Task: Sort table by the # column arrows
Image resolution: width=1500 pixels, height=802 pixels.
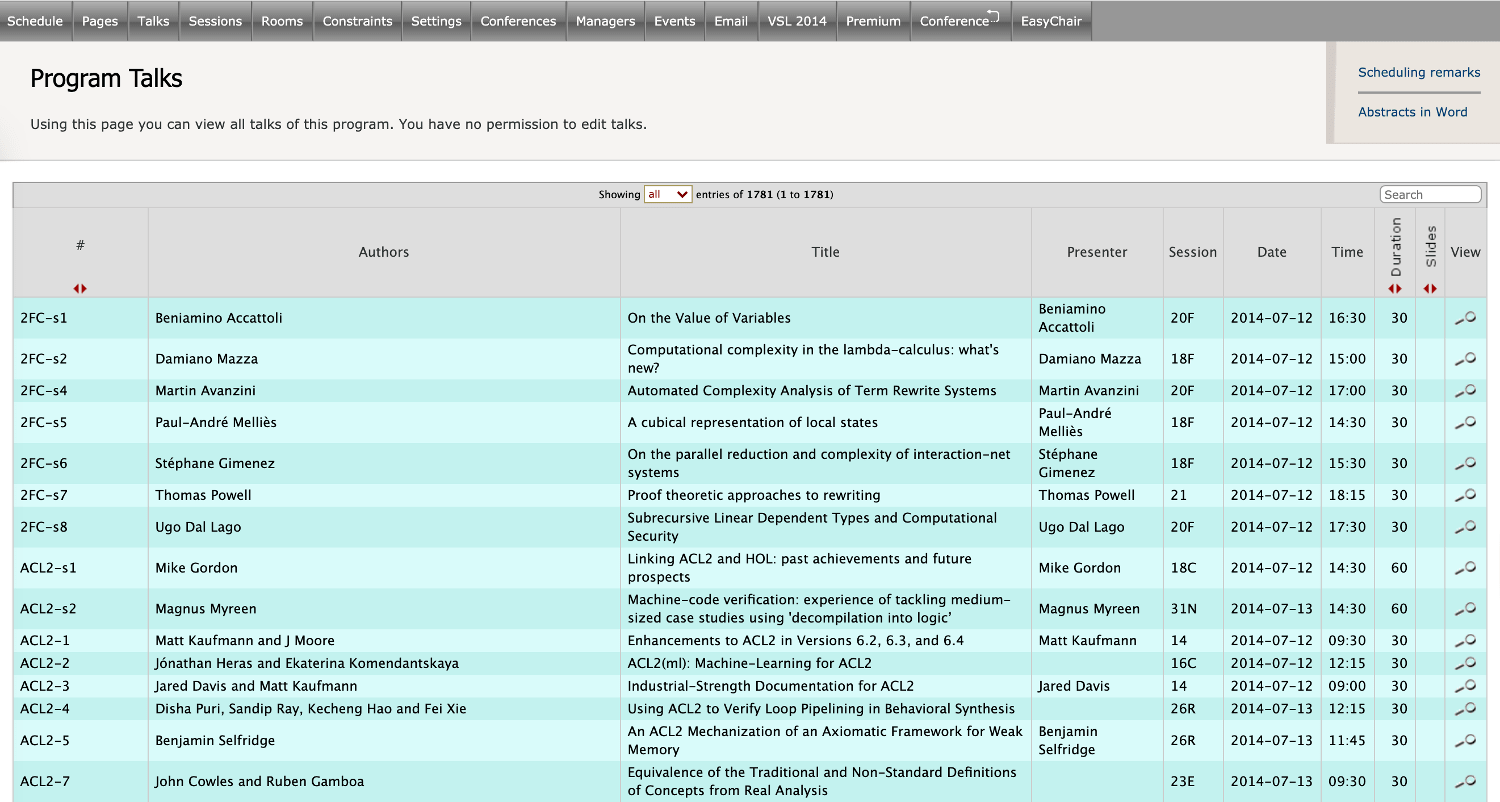Action: (80, 289)
